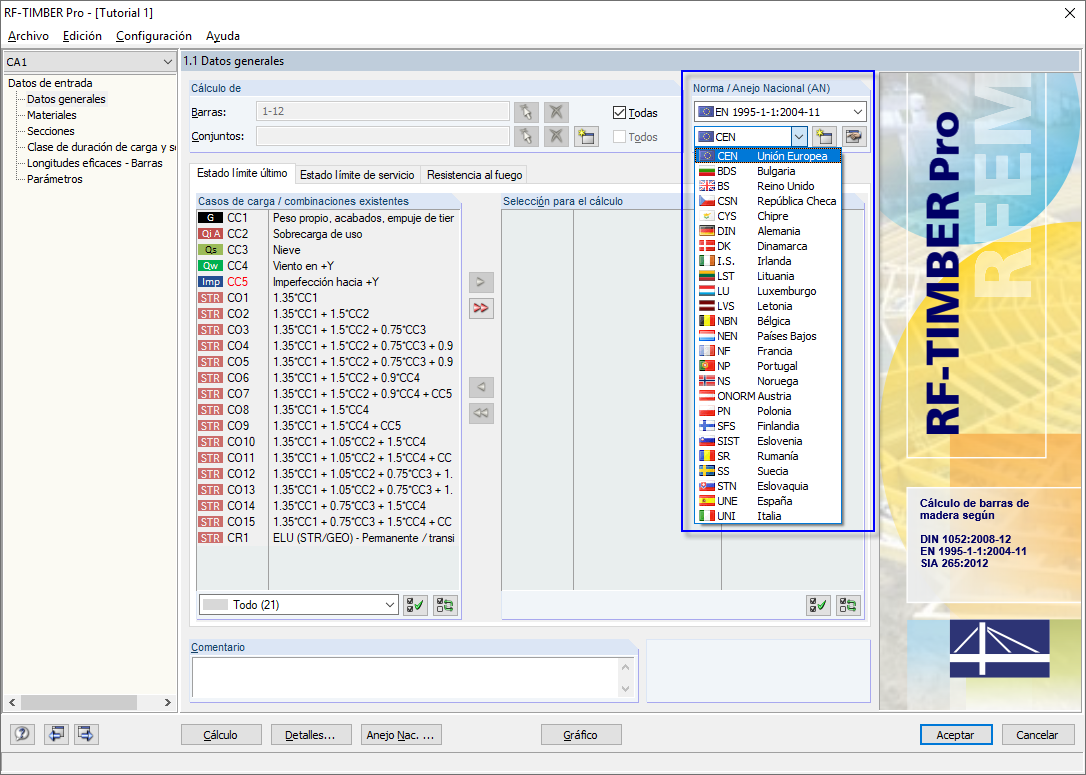Select BS Reino Unido flag entry
This screenshot has height=775, width=1086.
pos(768,186)
